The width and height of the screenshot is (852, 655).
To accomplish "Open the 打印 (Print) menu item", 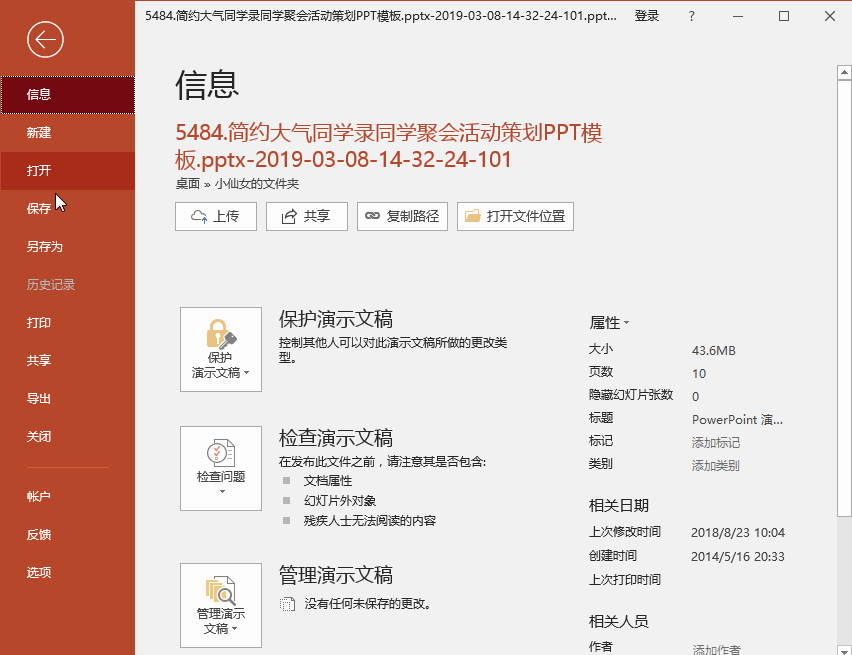I will coord(38,322).
